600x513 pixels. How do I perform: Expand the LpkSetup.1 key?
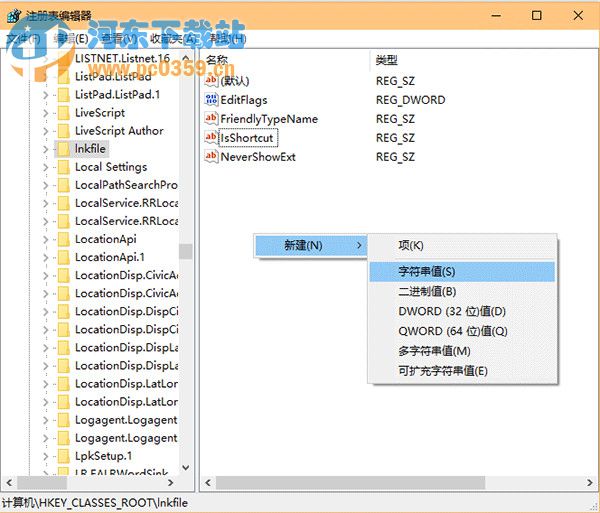pos(46,456)
